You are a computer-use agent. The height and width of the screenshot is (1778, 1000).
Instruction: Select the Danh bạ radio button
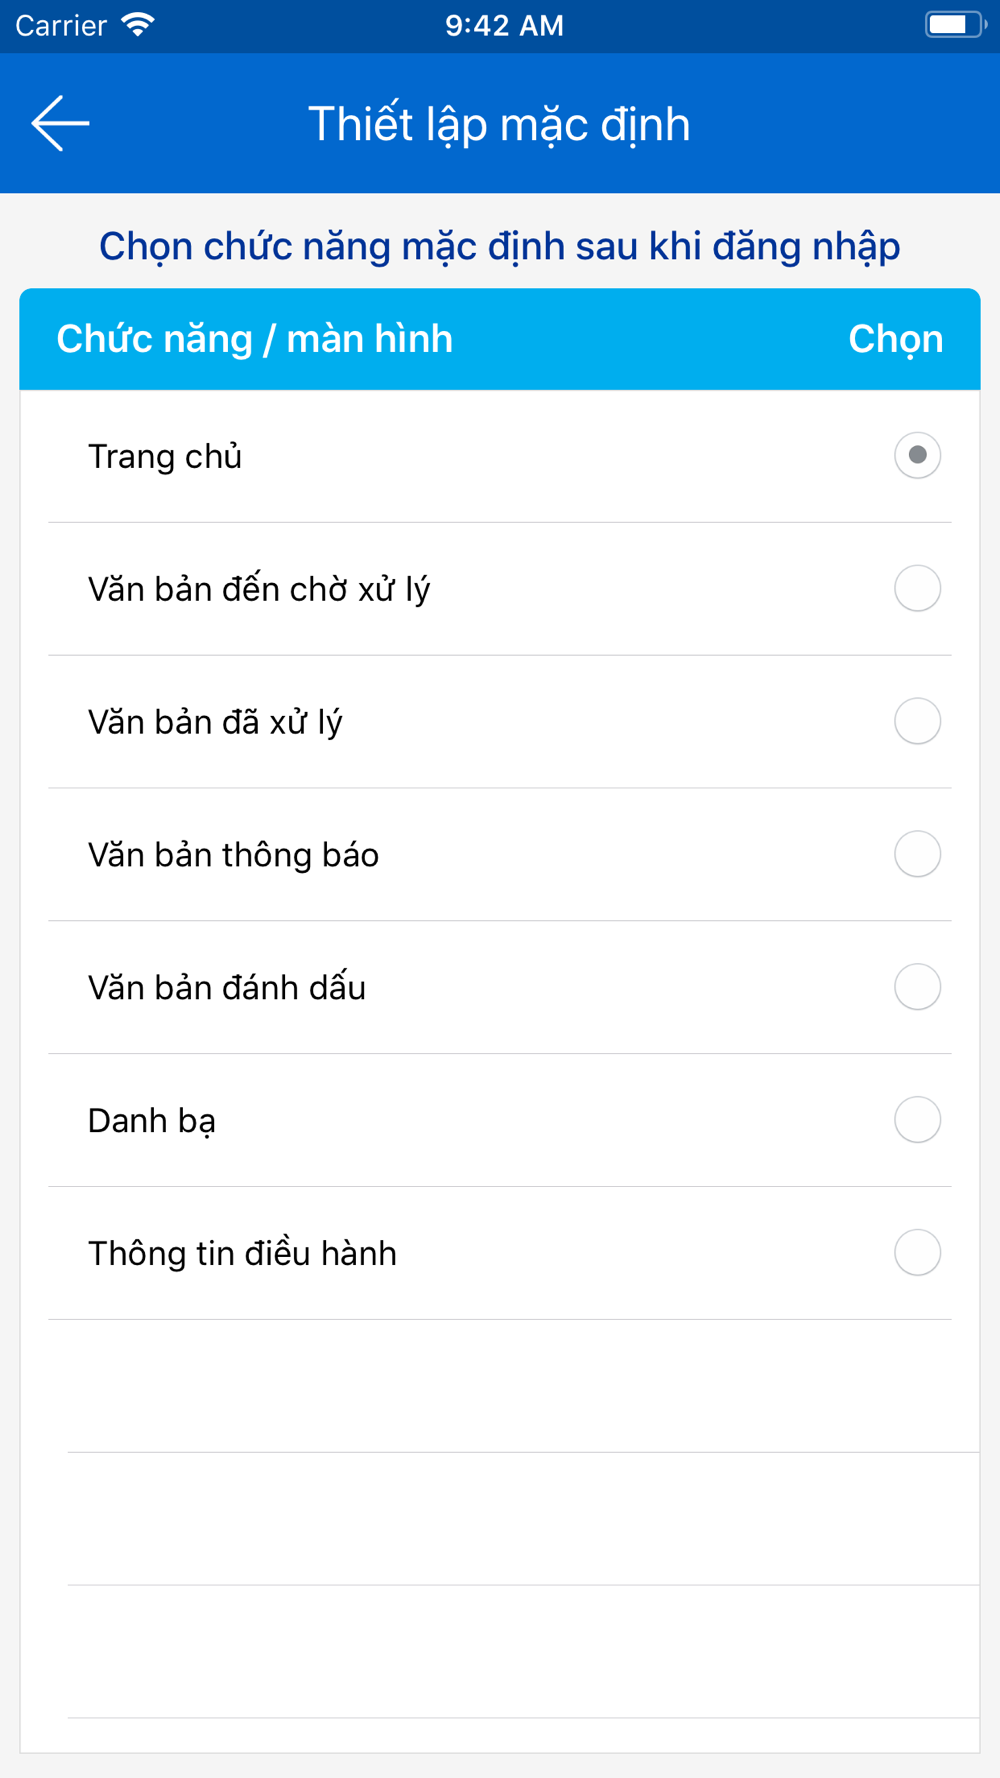coord(917,1120)
